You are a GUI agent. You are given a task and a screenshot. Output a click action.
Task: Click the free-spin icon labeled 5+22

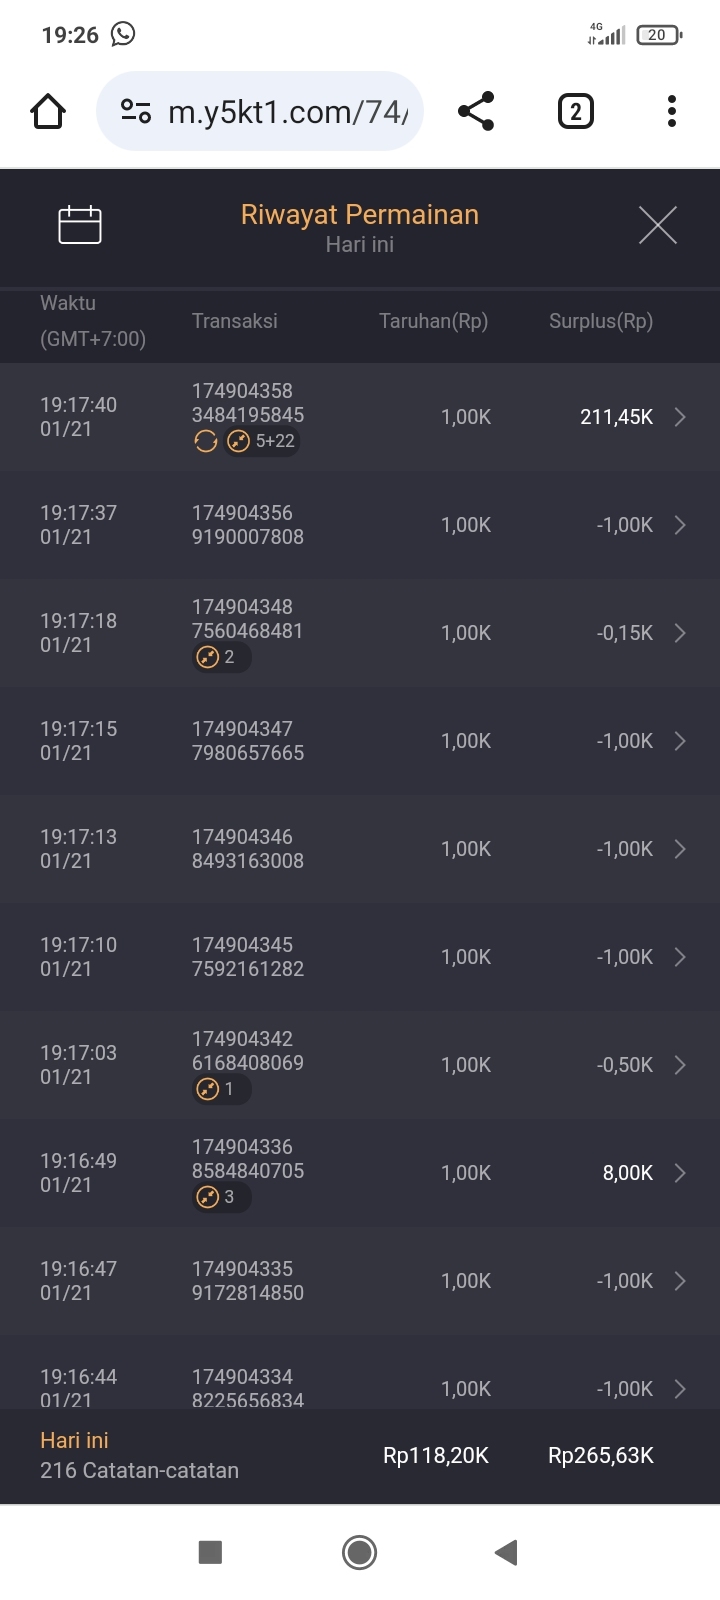point(261,441)
